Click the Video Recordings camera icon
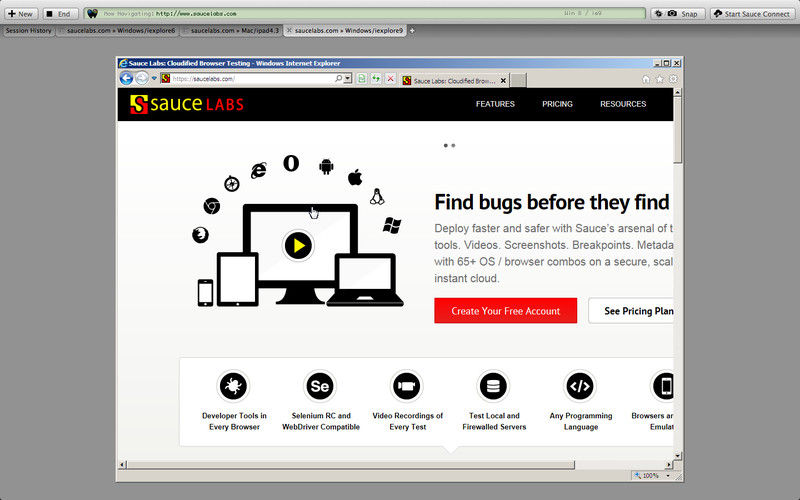This screenshot has height=500, width=800. (x=407, y=386)
